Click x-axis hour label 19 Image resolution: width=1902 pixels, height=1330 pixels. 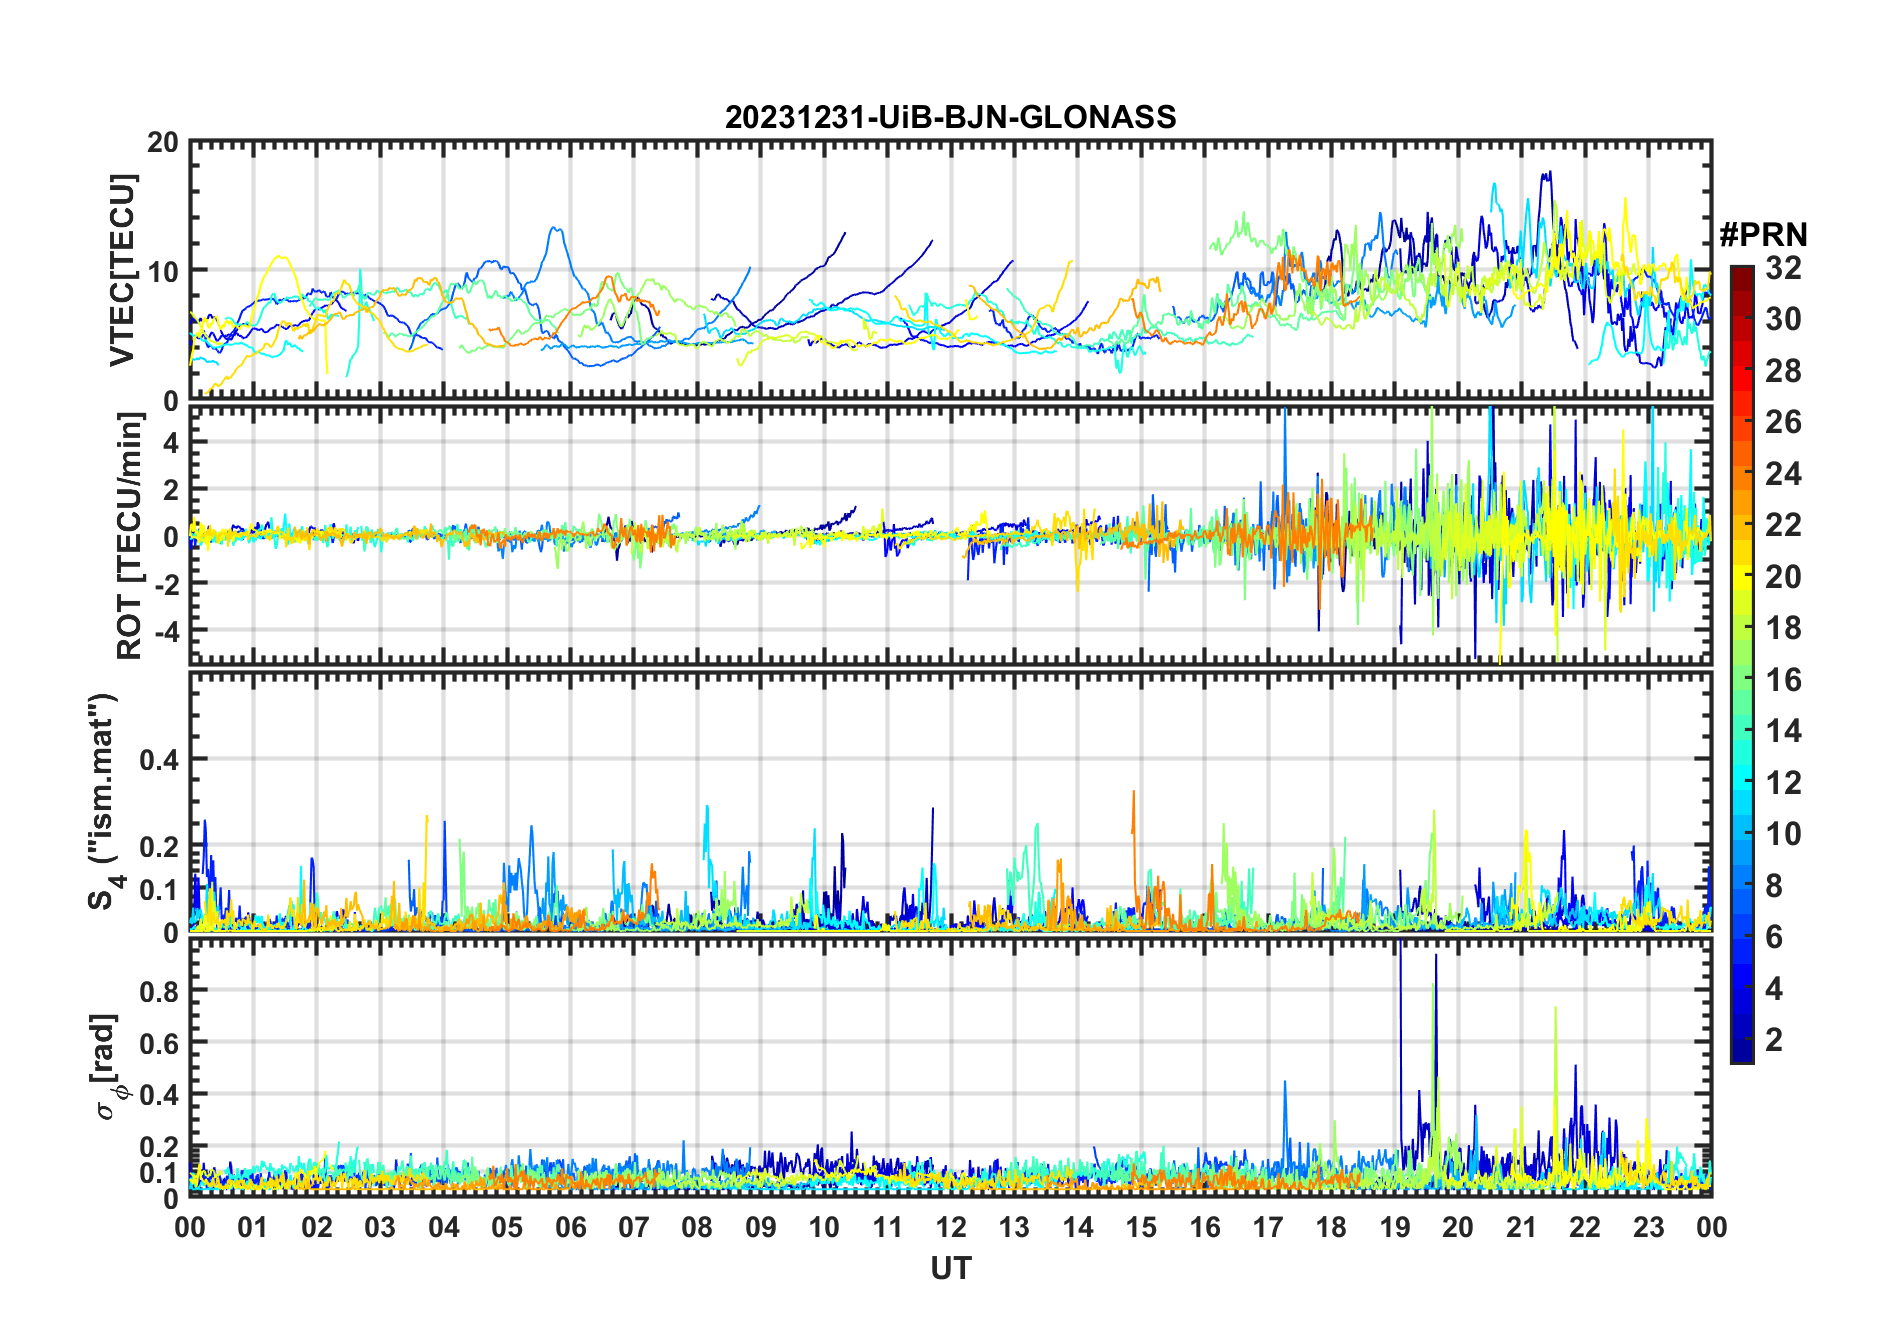coord(1395,1227)
